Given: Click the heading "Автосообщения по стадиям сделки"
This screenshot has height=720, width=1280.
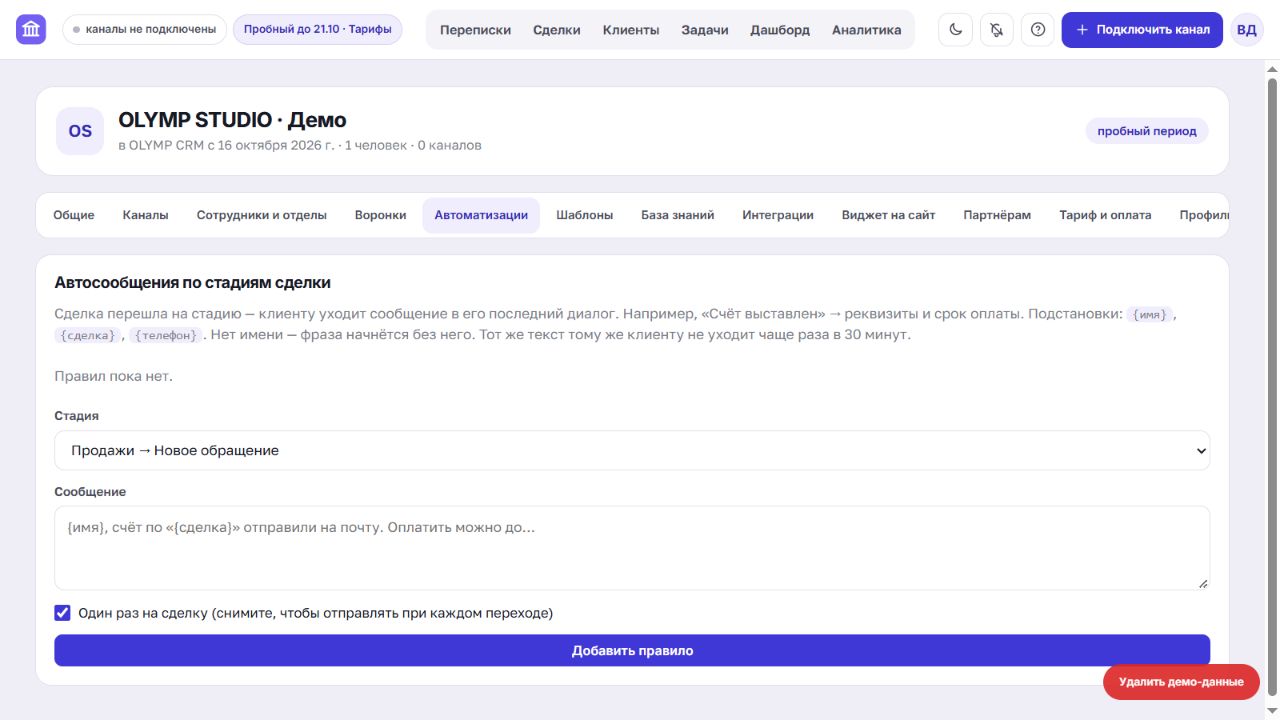Looking at the screenshot, I should click(x=192, y=283).
